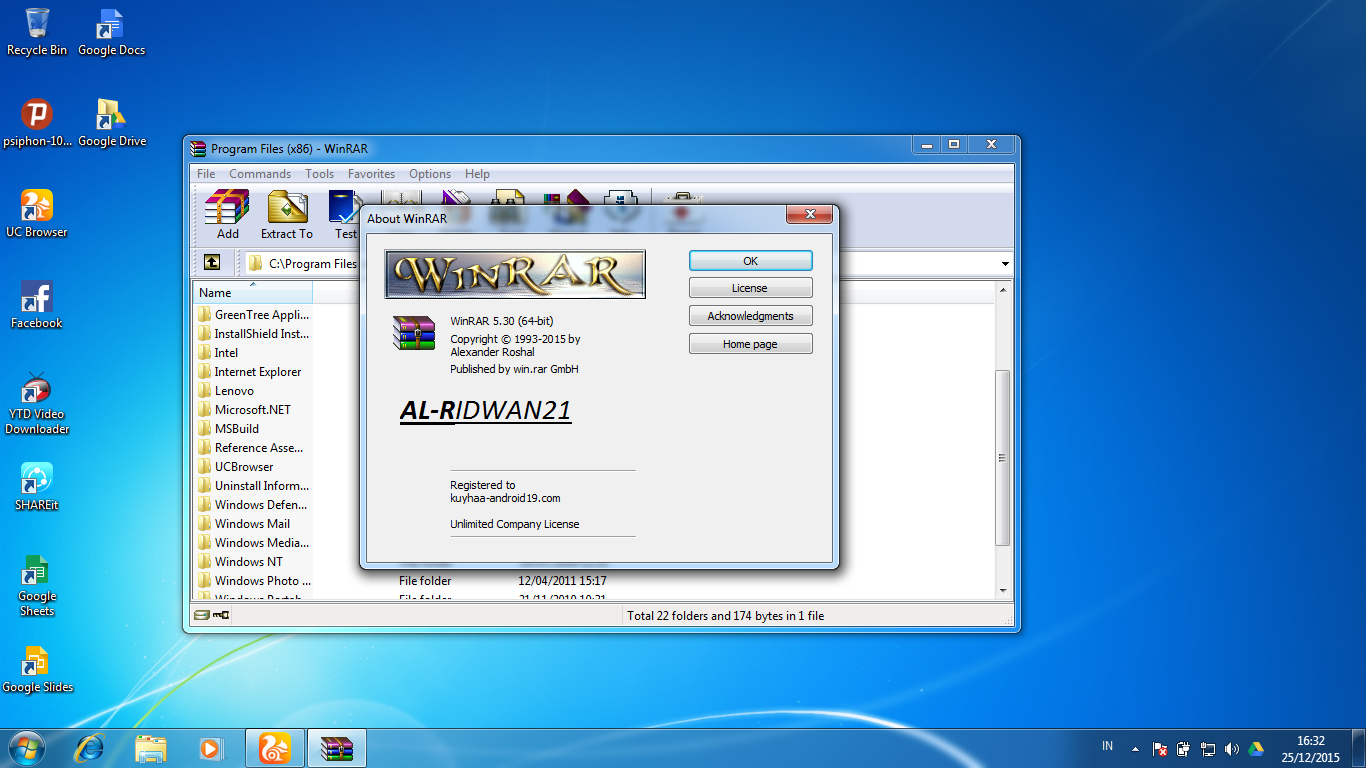
Task: Click the up one level arrow button
Action: pos(212,263)
